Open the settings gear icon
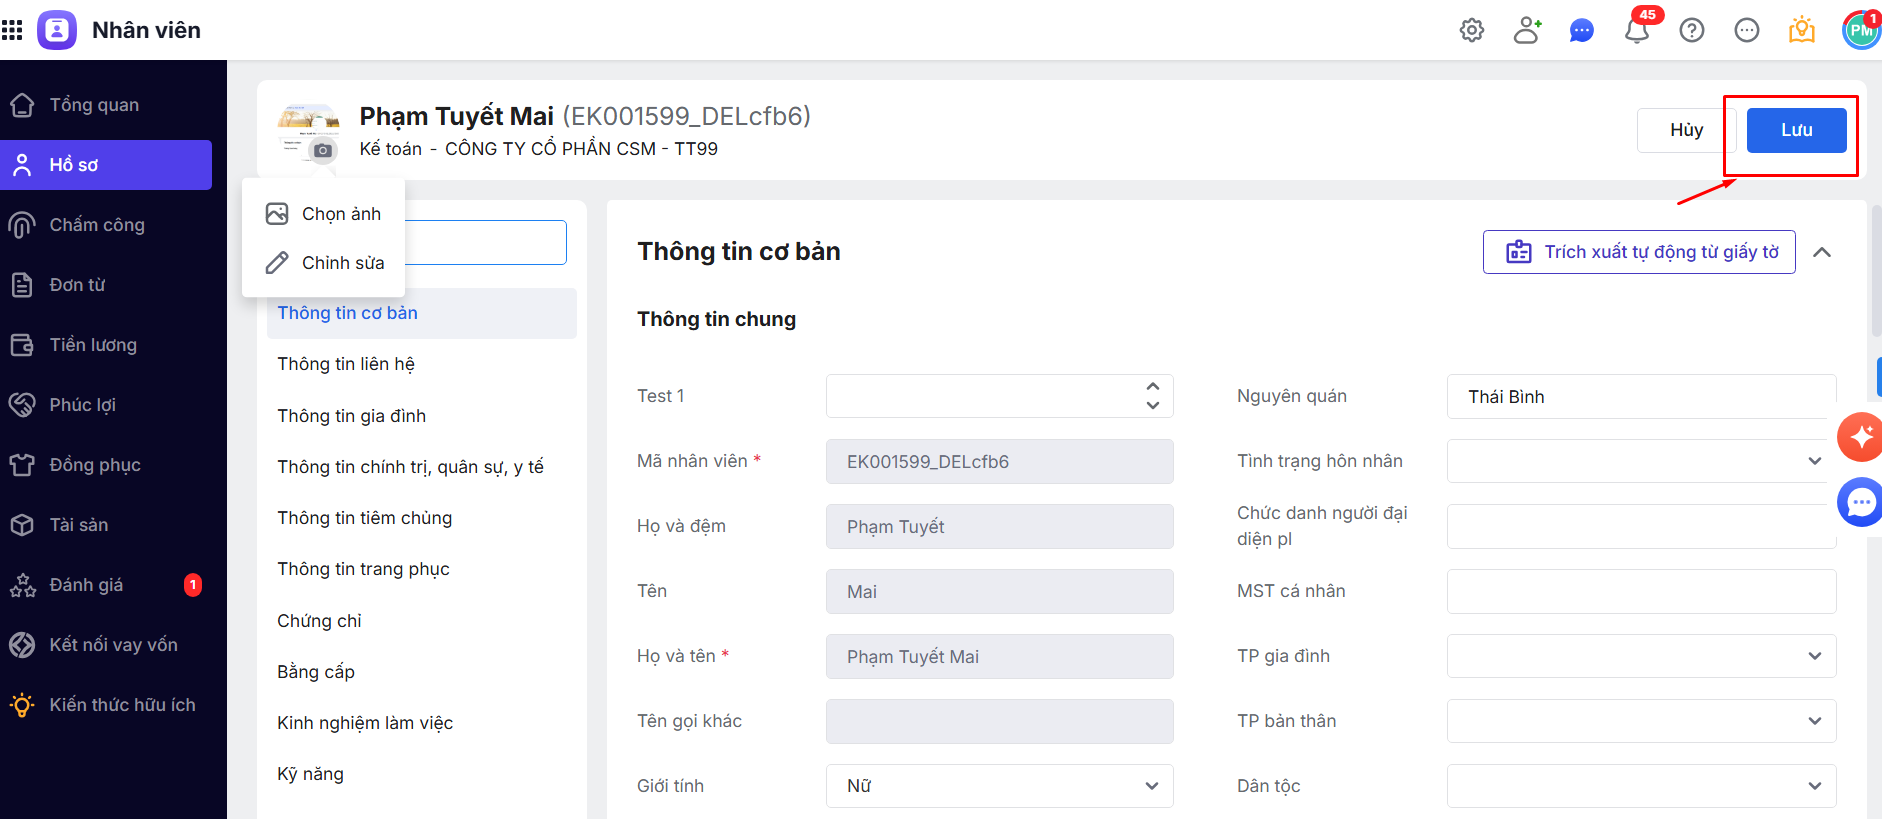This screenshot has height=819, width=1882. tap(1472, 30)
